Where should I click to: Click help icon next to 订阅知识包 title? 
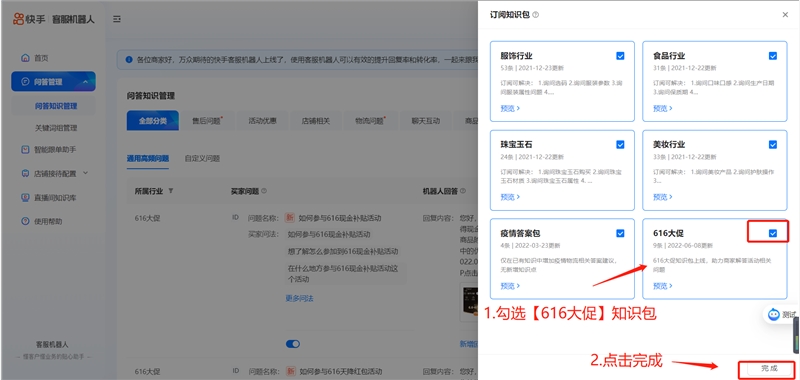(535, 15)
